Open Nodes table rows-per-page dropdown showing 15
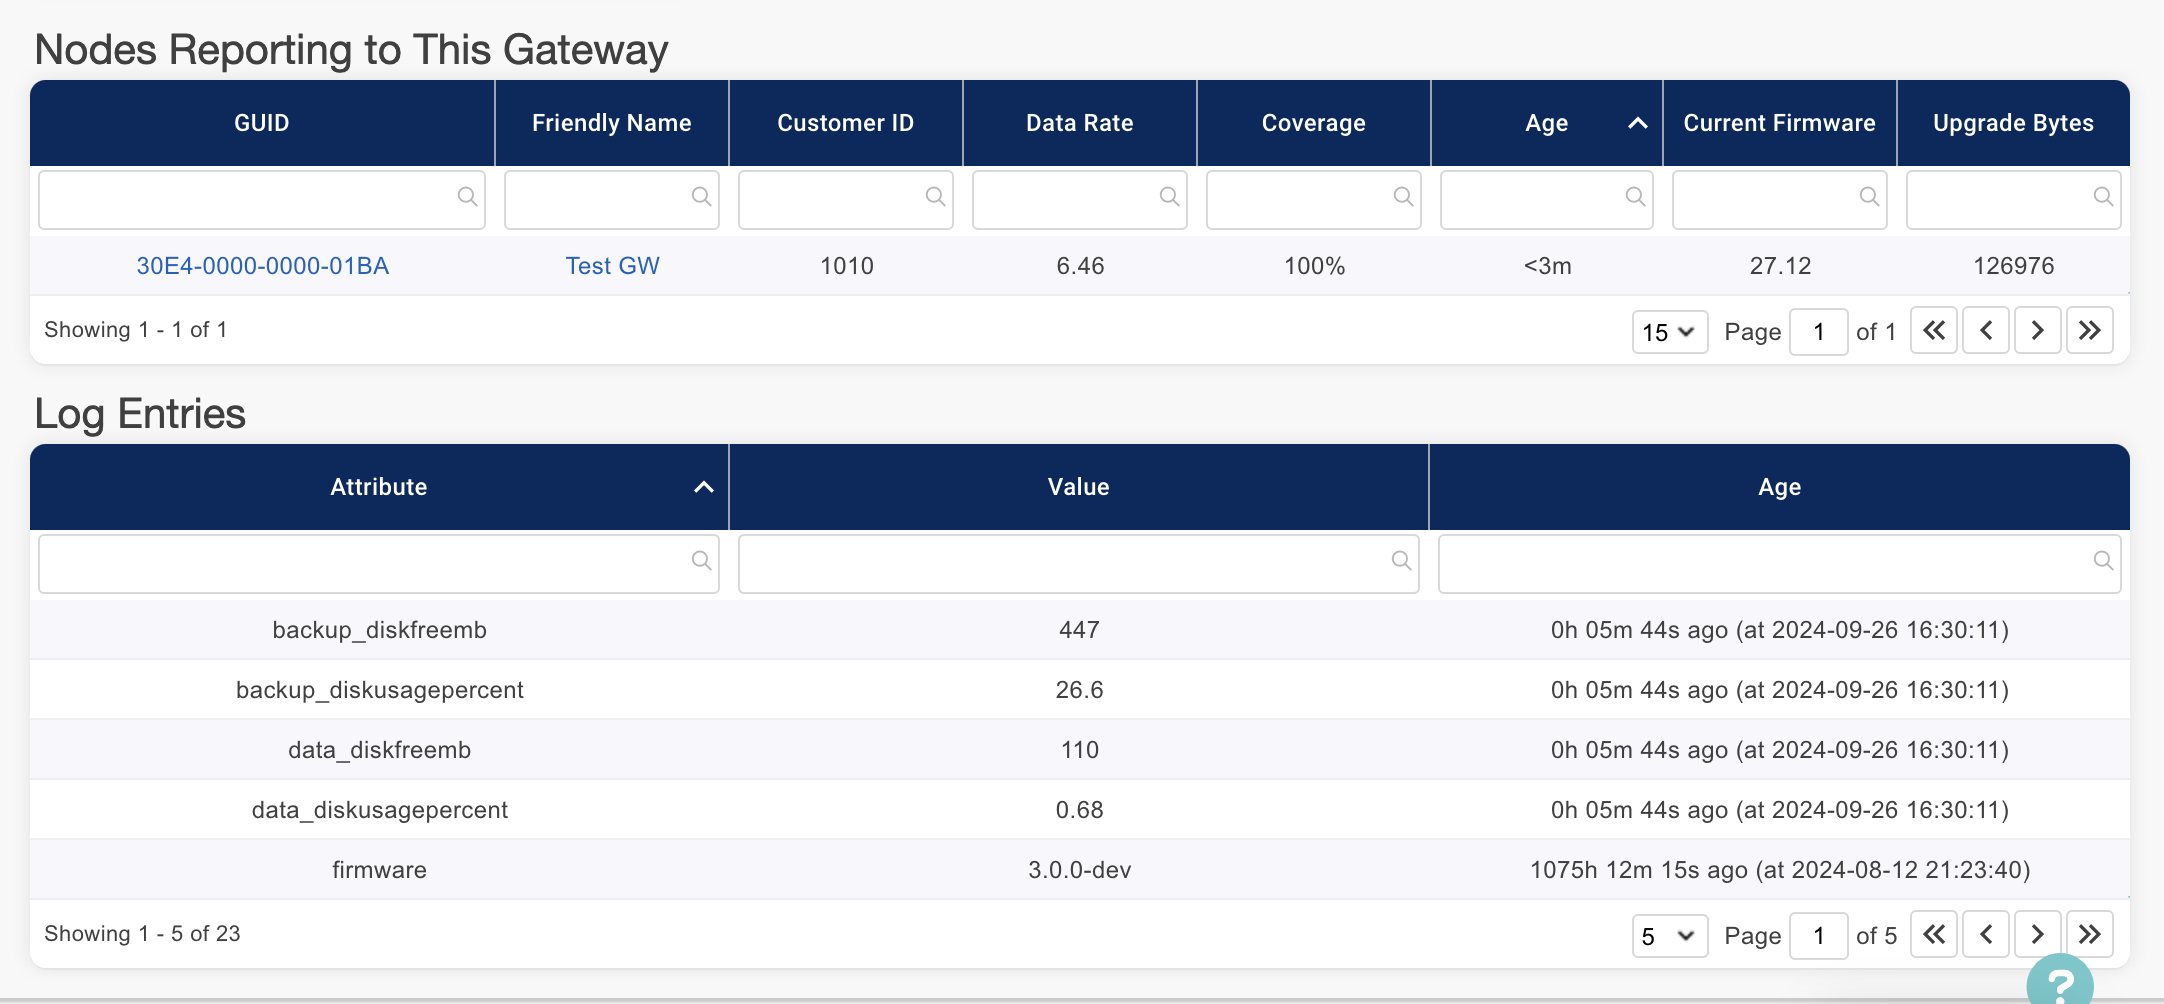The height and width of the screenshot is (1004, 2164). click(x=1669, y=332)
